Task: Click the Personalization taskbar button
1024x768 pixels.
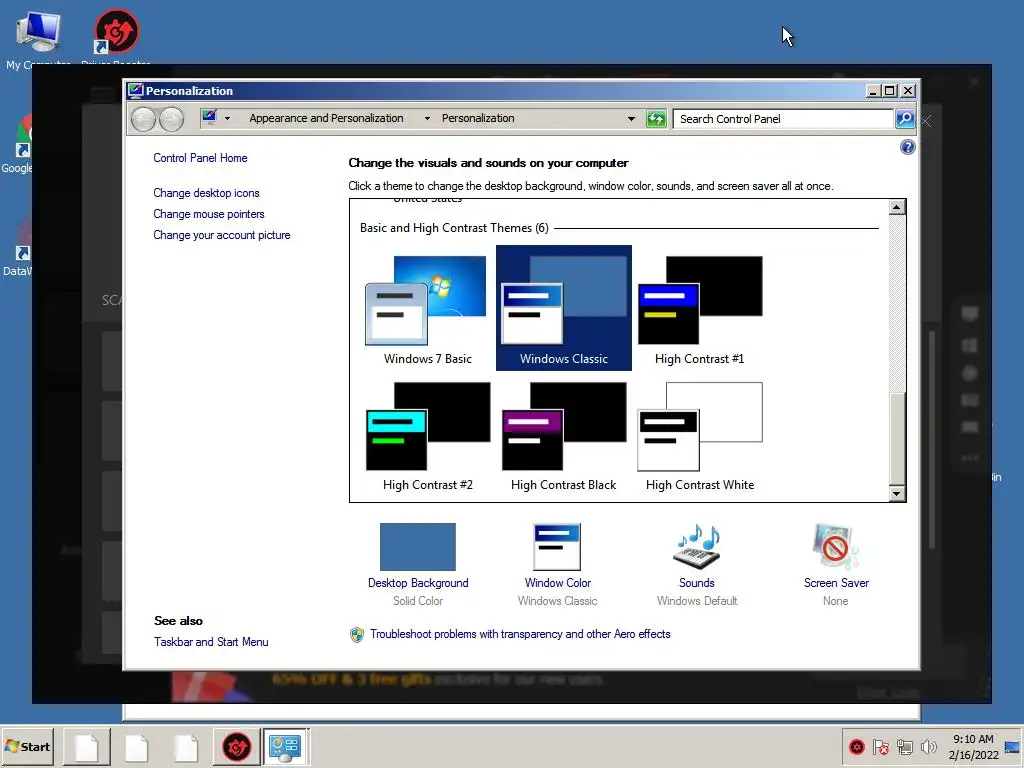Action: pos(285,746)
